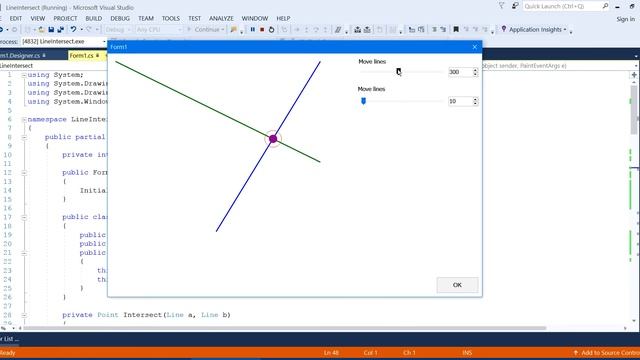Image resolution: width=640 pixels, height=360 pixels.
Task: Open the PROJECT menu
Action: [65, 18]
